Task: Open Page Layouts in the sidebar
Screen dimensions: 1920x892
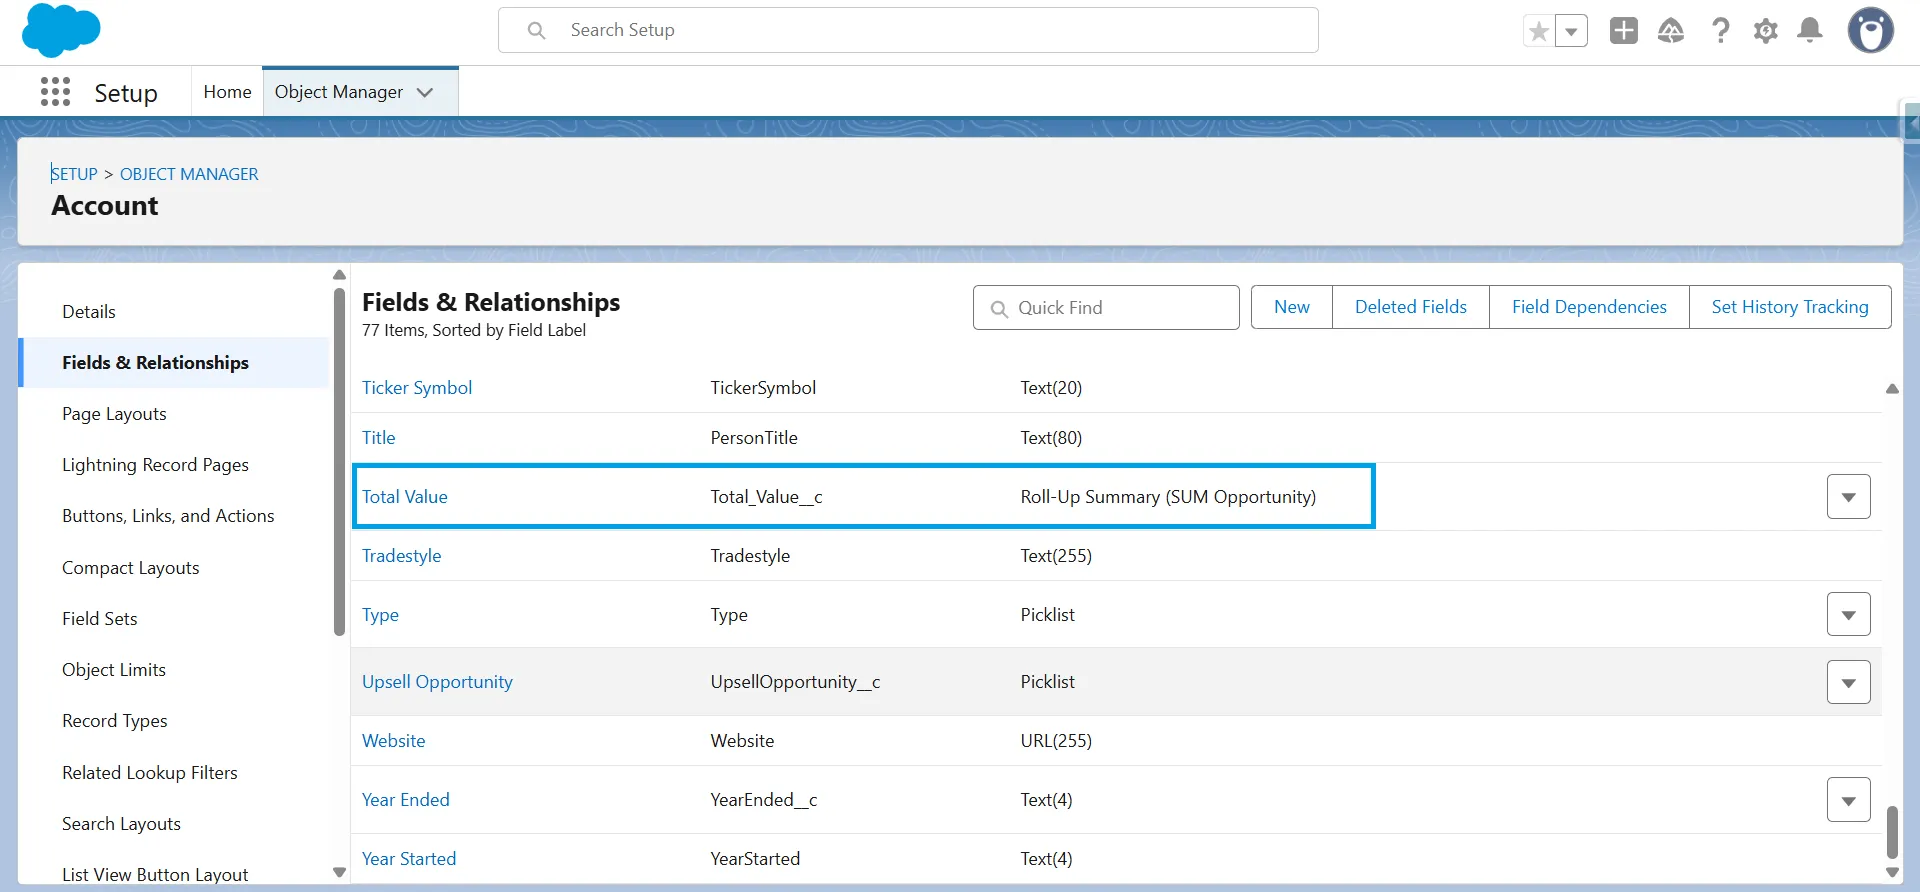Action: pyautogui.click(x=114, y=414)
